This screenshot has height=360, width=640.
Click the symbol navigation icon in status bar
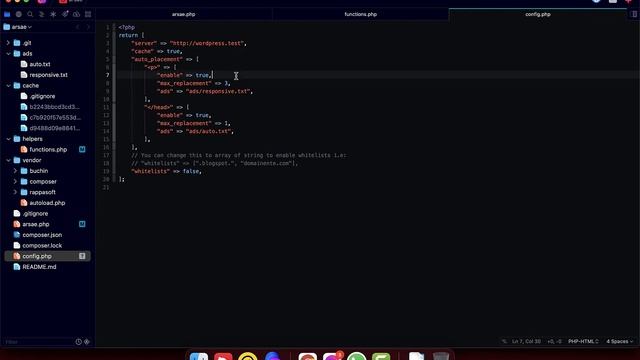pyautogui.click(x=504, y=341)
